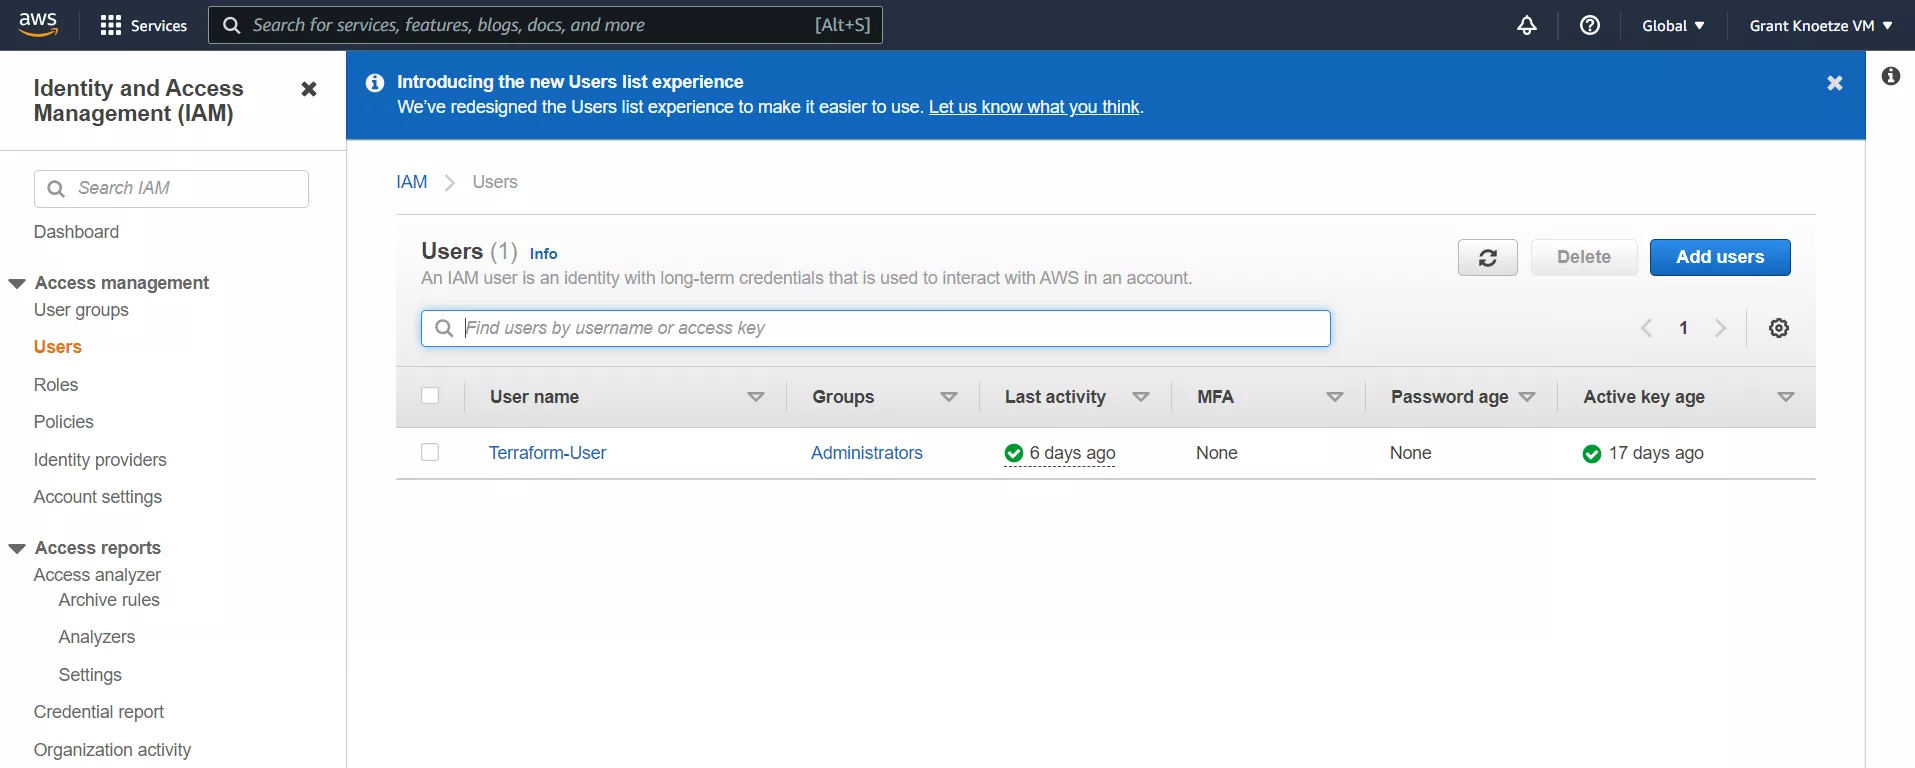The image size is (1915, 768).
Task: Click the 17 days ago active key age
Action: coord(1656,453)
